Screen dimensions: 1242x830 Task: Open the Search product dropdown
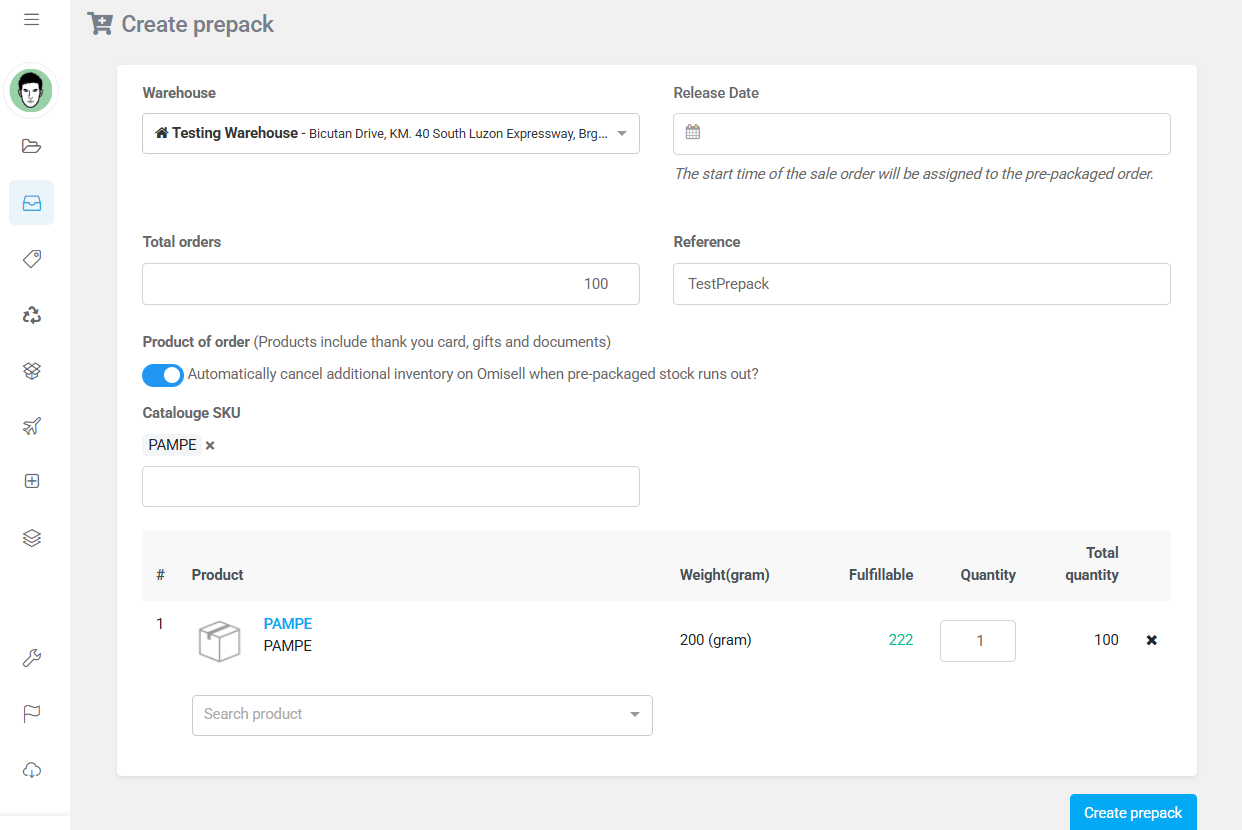[421, 715]
